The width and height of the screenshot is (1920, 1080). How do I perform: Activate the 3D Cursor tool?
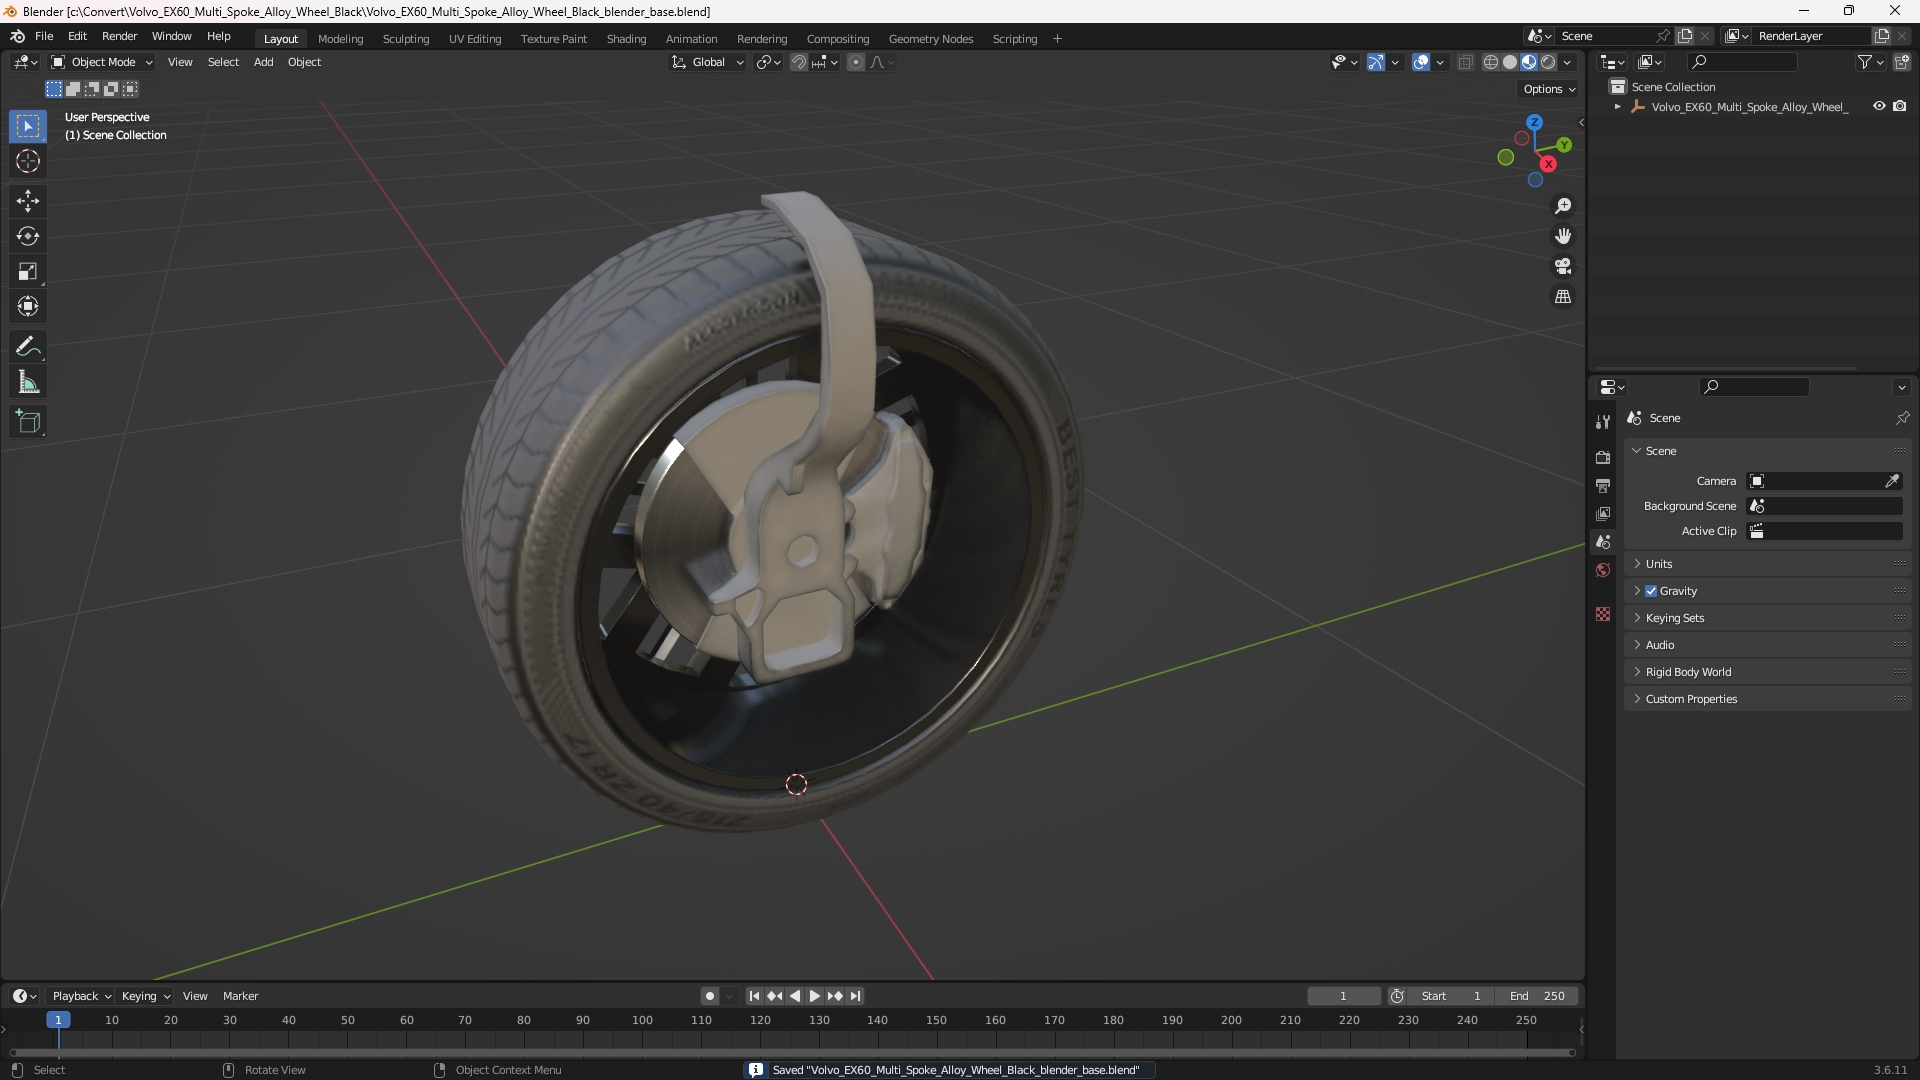point(28,161)
